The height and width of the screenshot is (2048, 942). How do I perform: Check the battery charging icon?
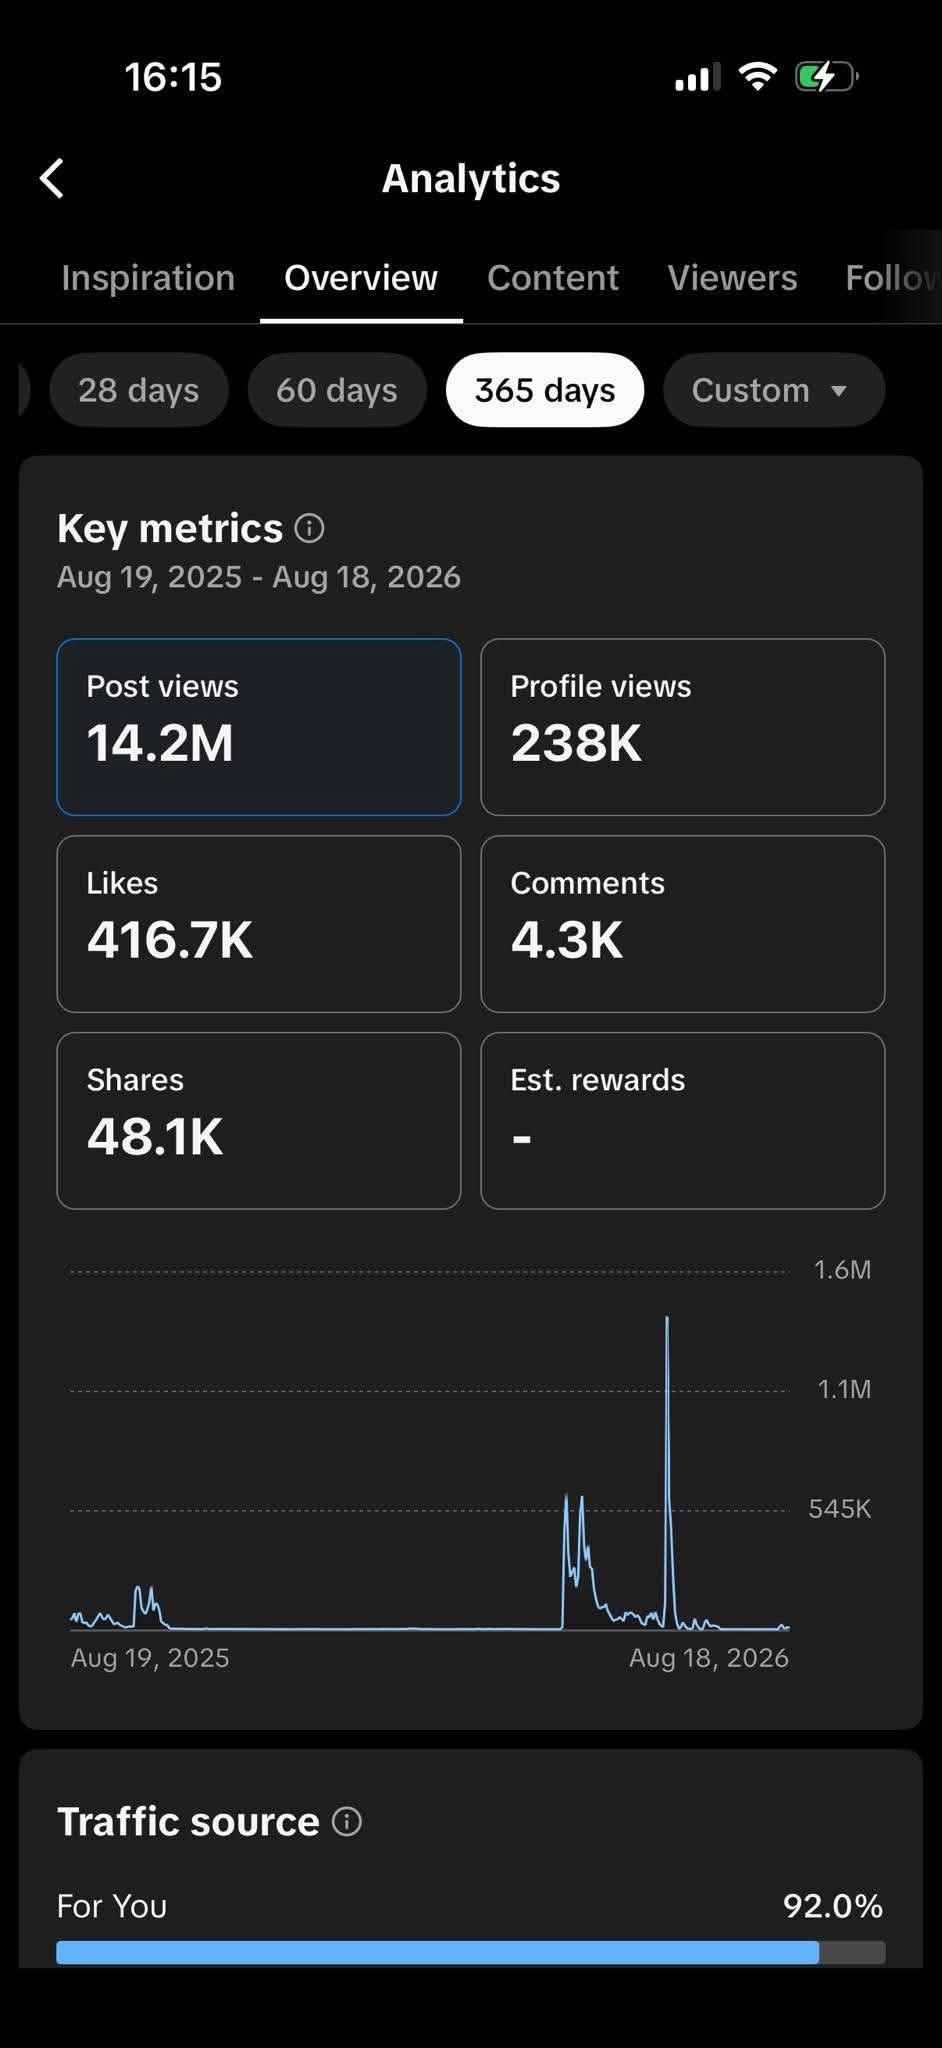coord(826,77)
